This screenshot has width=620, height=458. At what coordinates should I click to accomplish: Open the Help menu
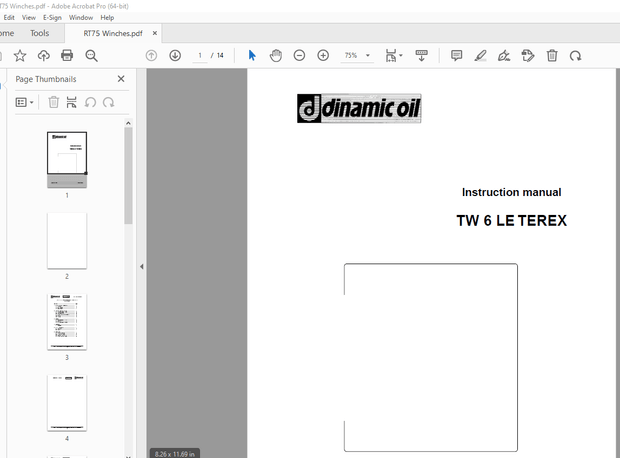pos(107,17)
